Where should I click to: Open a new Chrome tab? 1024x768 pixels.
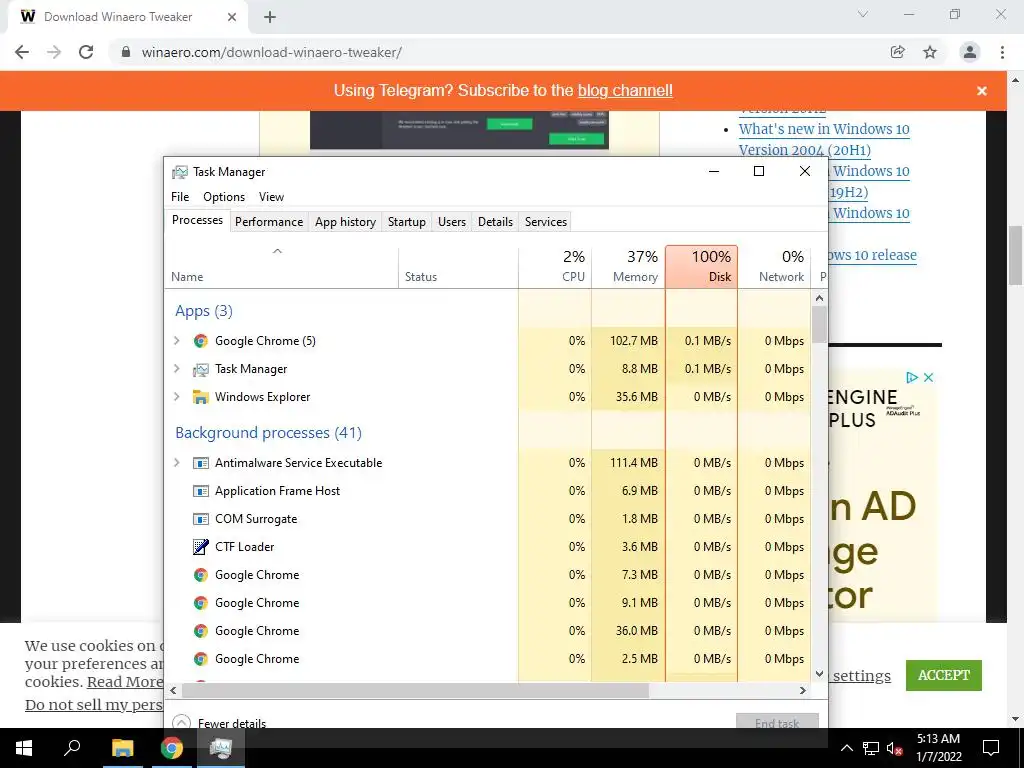[270, 17]
